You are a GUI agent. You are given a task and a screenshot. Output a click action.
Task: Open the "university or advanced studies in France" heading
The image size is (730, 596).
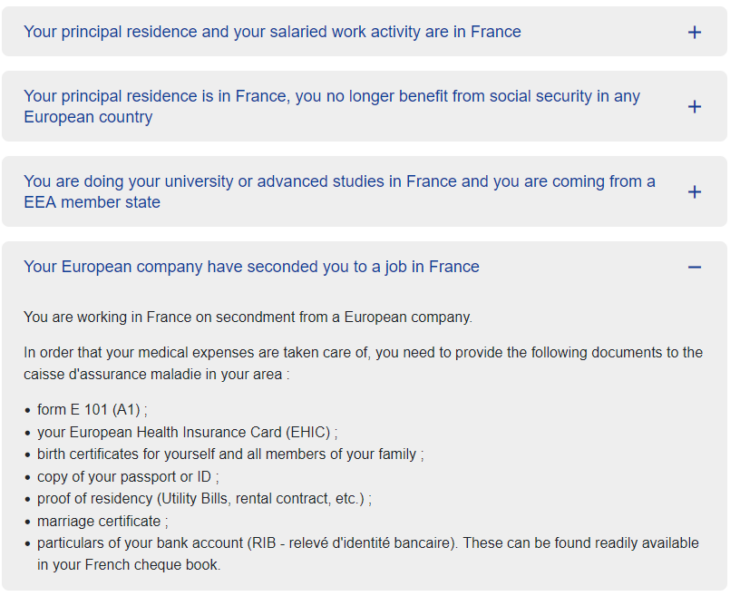tap(339, 191)
